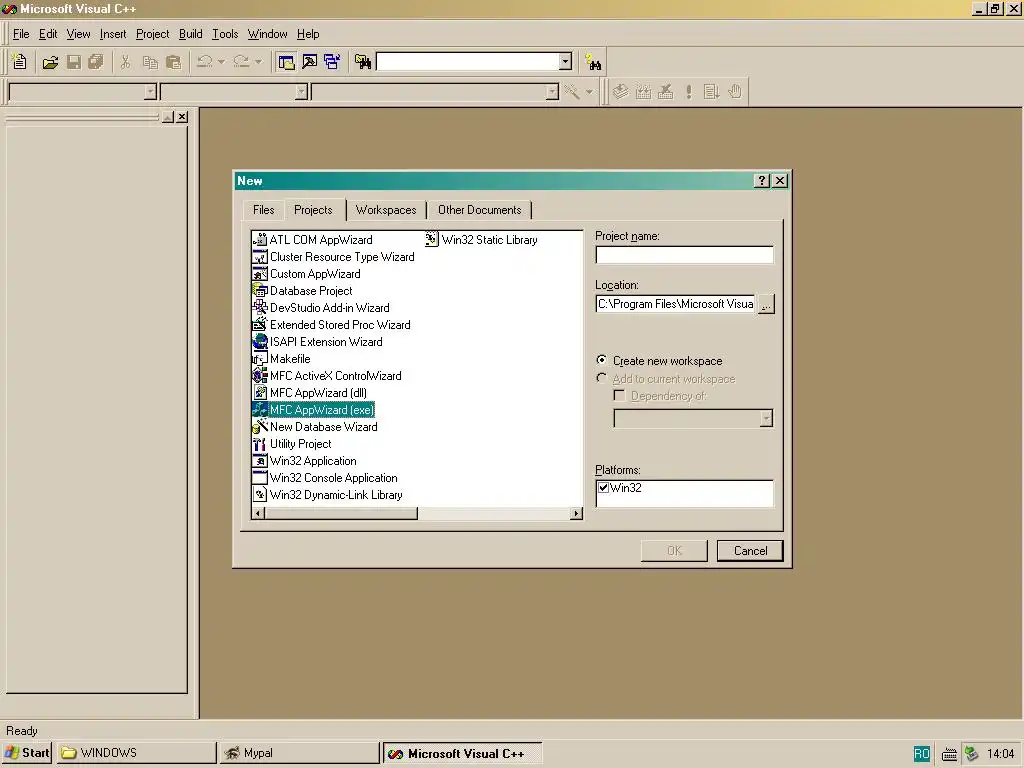Click the Copy toolbar icon
This screenshot has height=768, width=1024.
coord(150,62)
